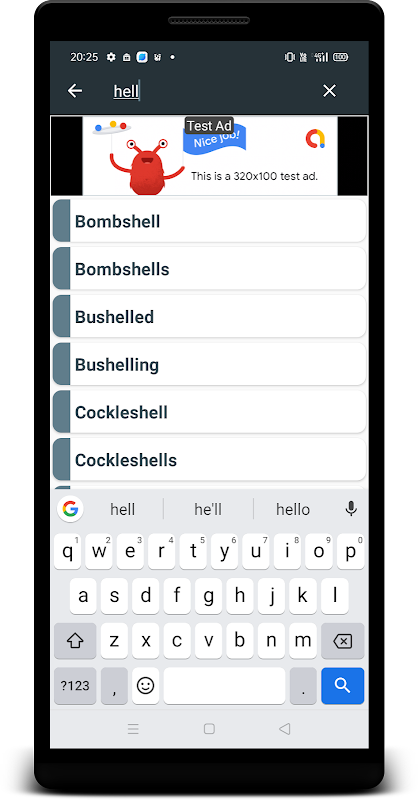The width and height of the screenshot is (418, 800).
Task: Tap the Android home navigation button
Action: 209,729
